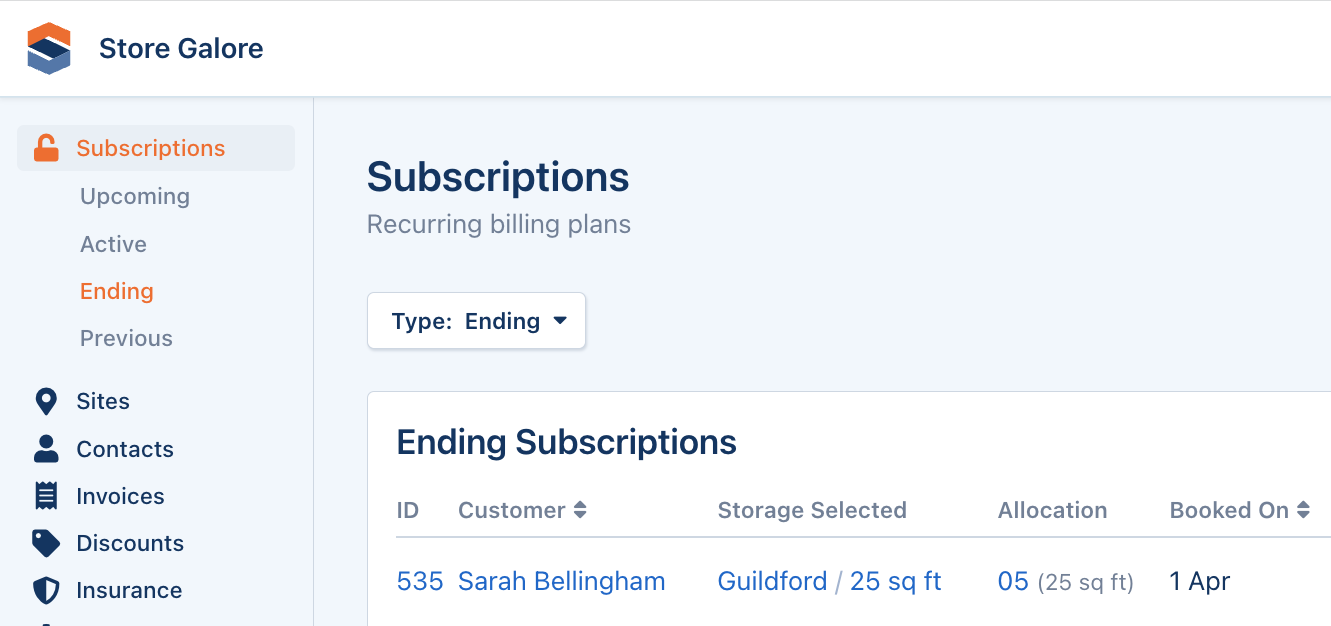Select Active in the sidebar
Image resolution: width=1331 pixels, height=626 pixels.
point(113,244)
